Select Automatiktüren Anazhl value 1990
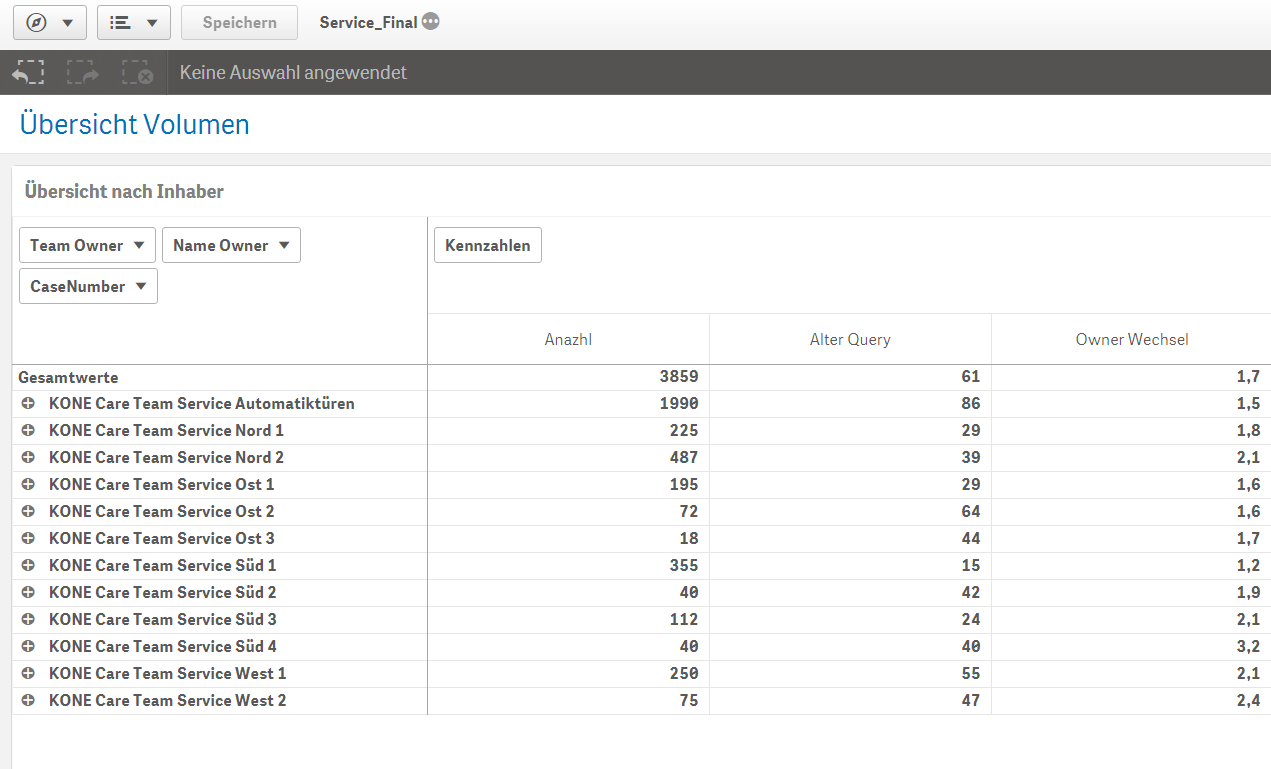The image size is (1271, 769). click(x=678, y=404)
